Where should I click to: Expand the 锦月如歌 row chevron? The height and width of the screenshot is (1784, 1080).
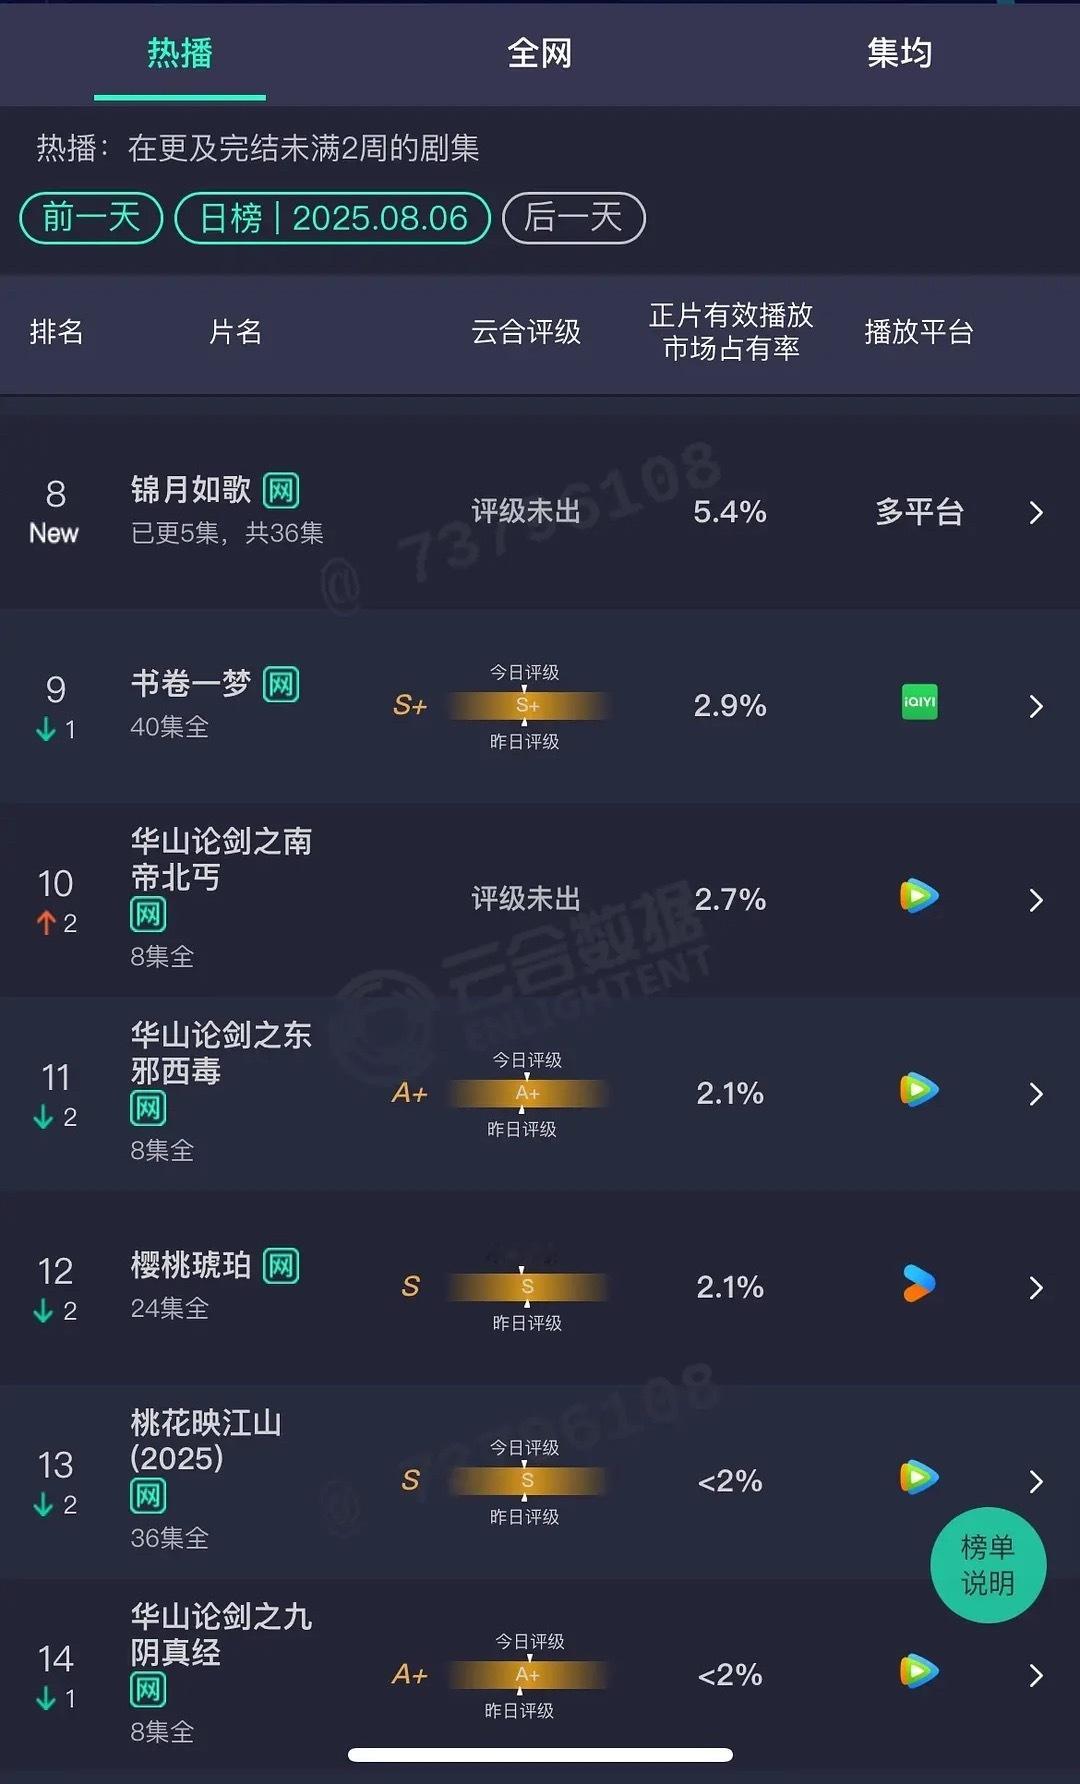click(1036, 513)
